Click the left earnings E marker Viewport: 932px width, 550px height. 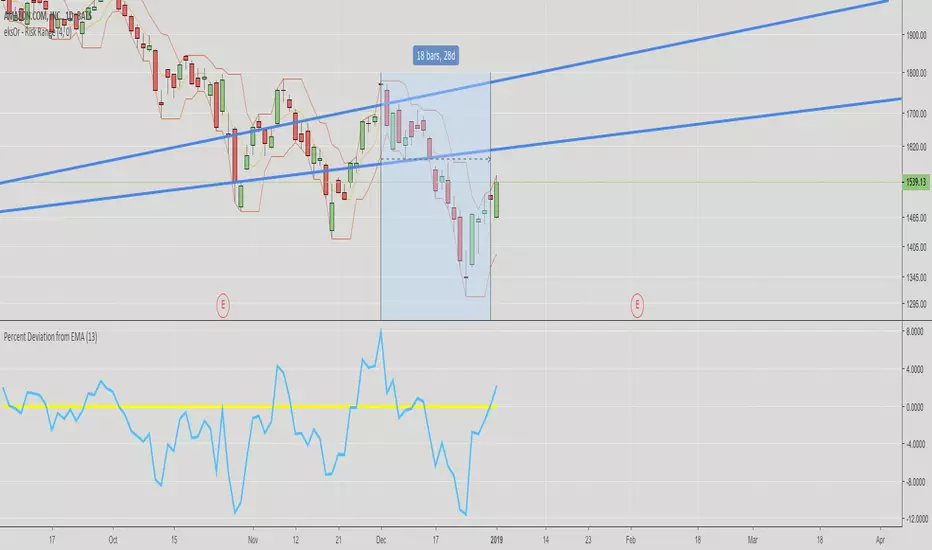[223, 305]
